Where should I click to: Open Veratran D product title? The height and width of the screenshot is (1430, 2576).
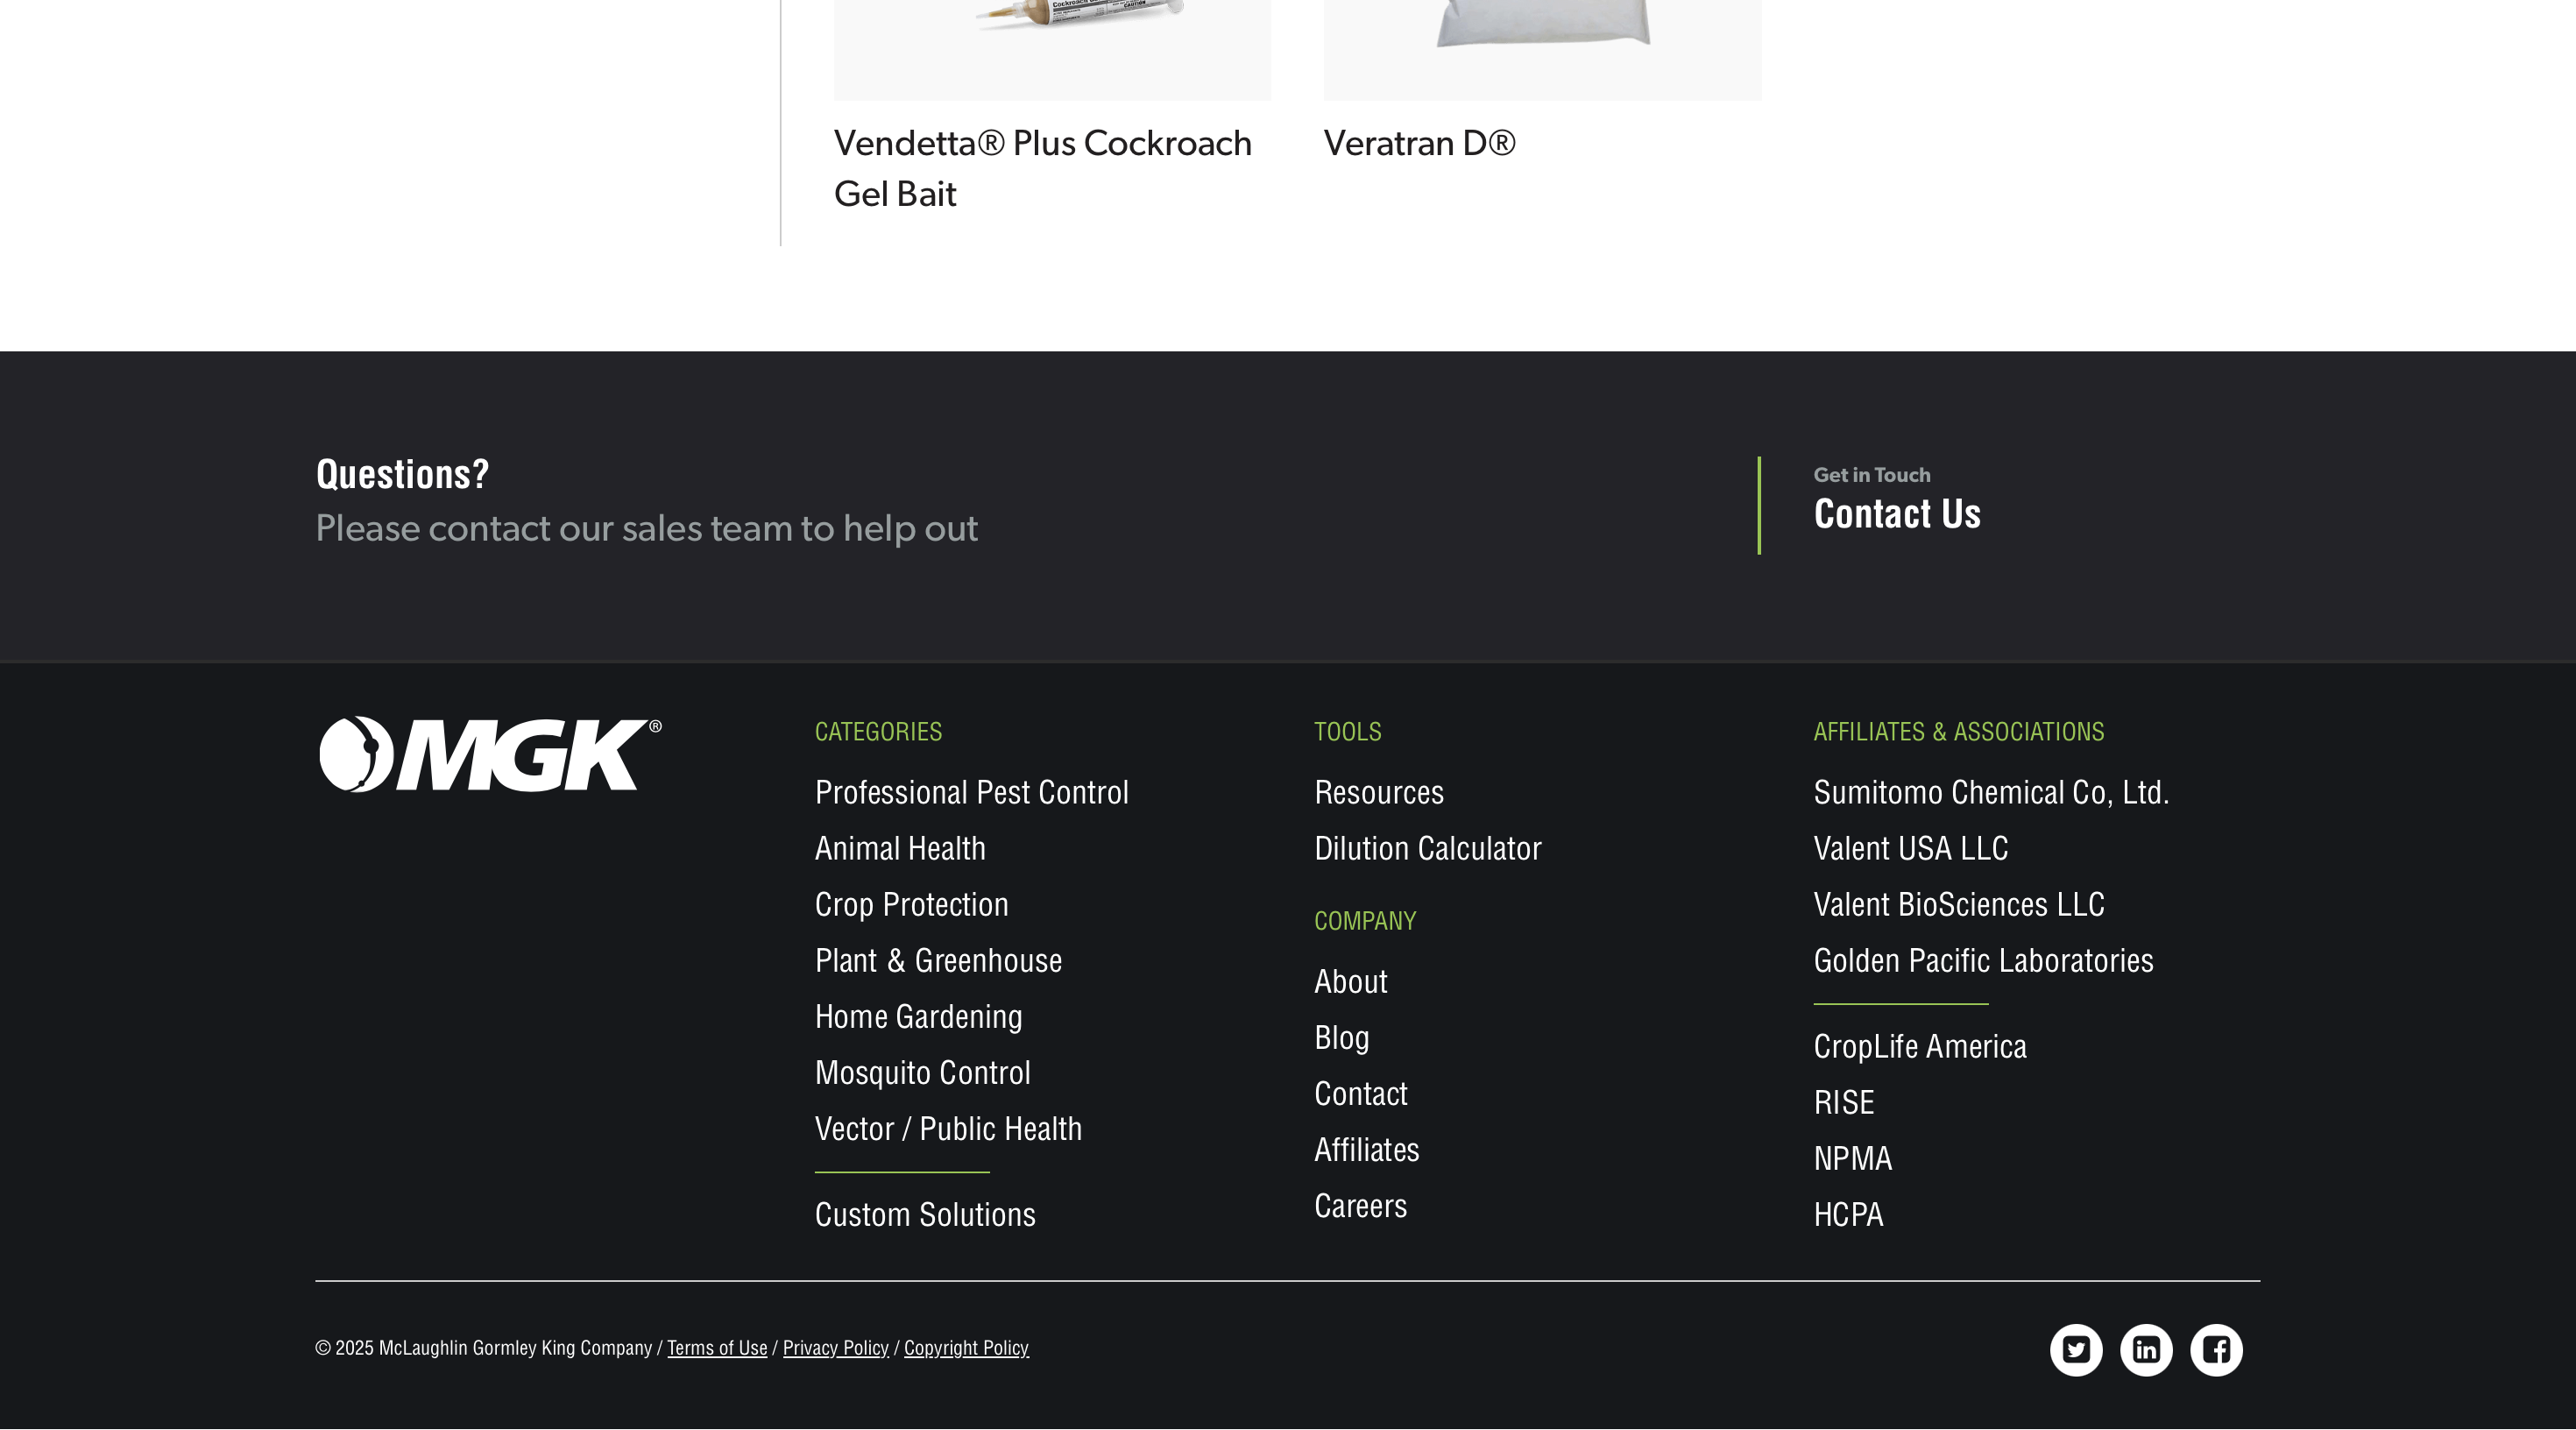tap(1420, 143)
